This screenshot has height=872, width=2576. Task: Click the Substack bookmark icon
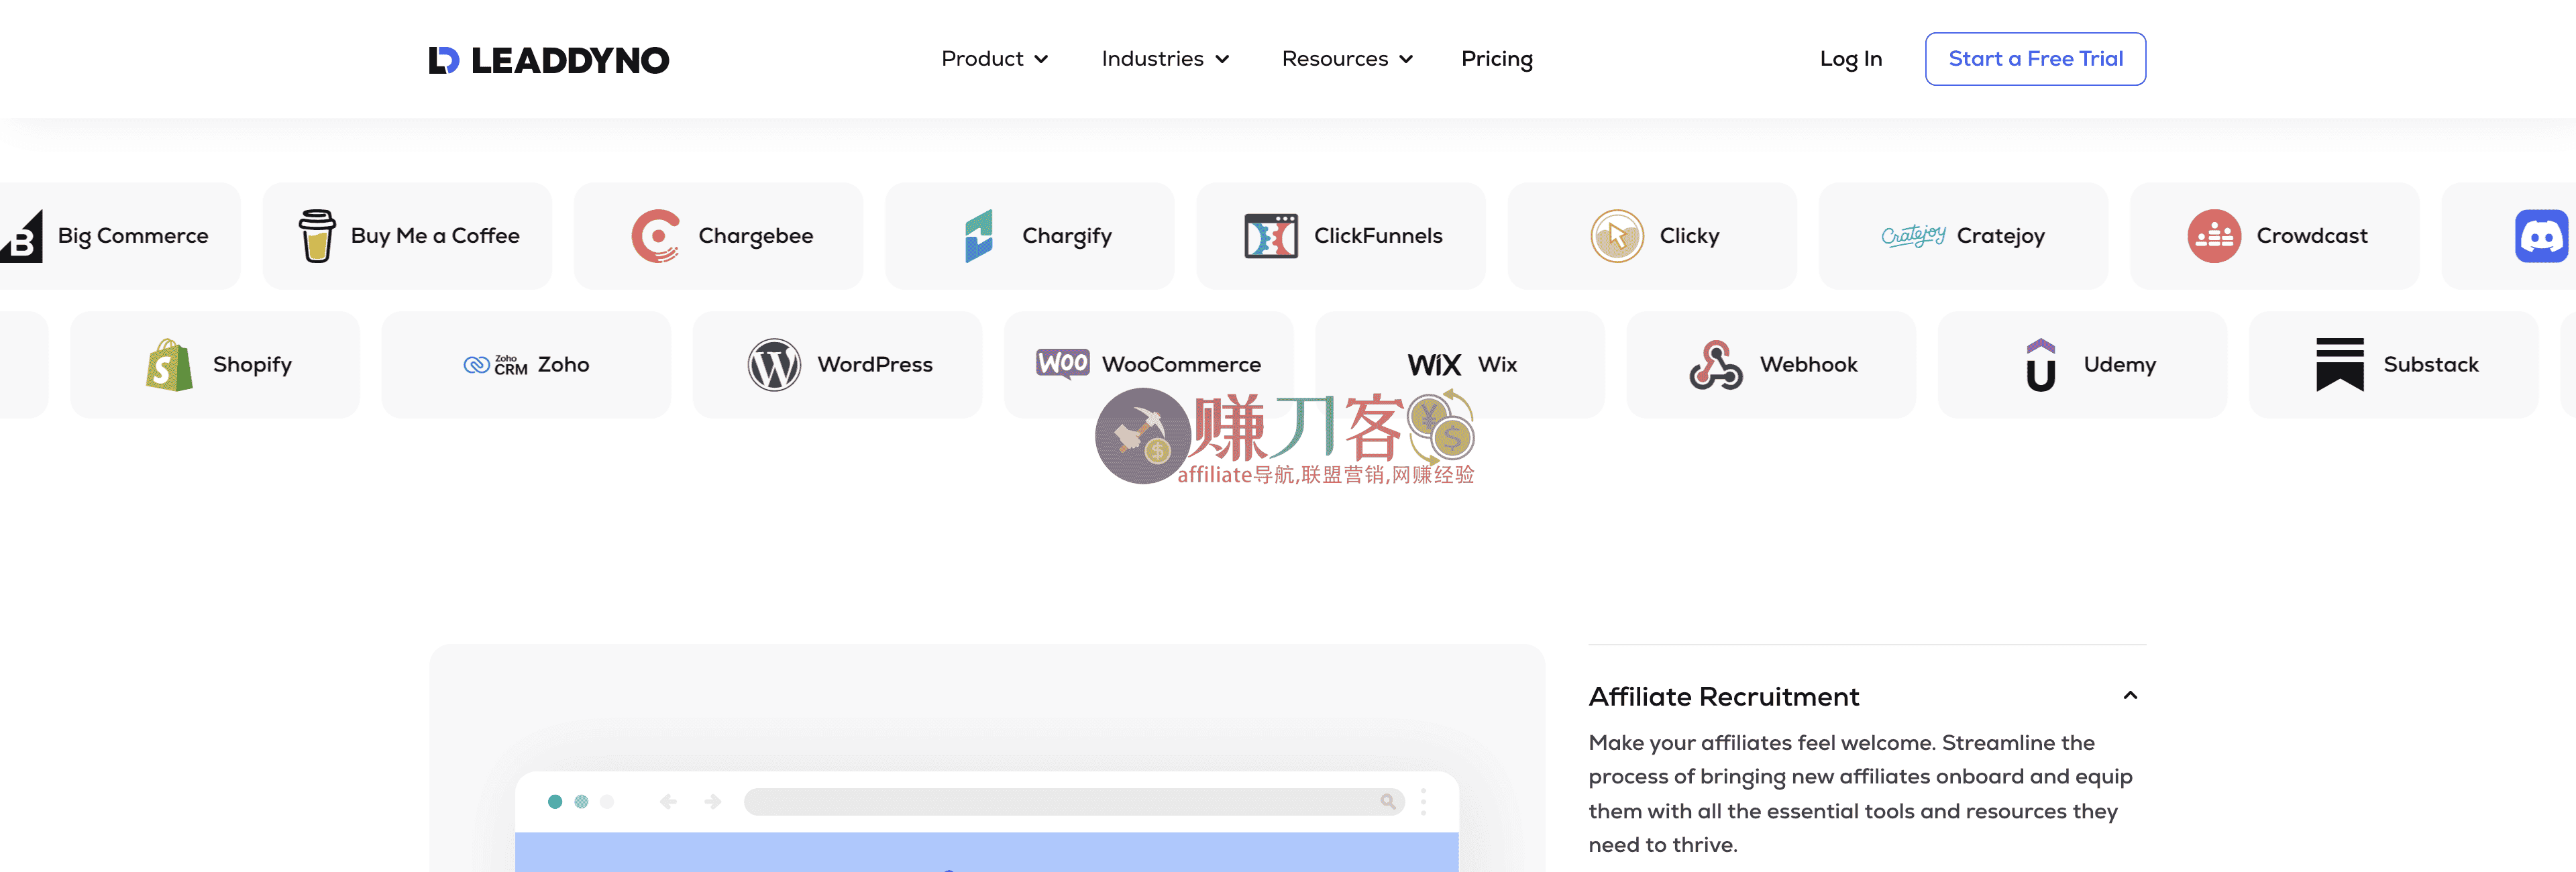pyautogui.click(x=2340, y=365)
